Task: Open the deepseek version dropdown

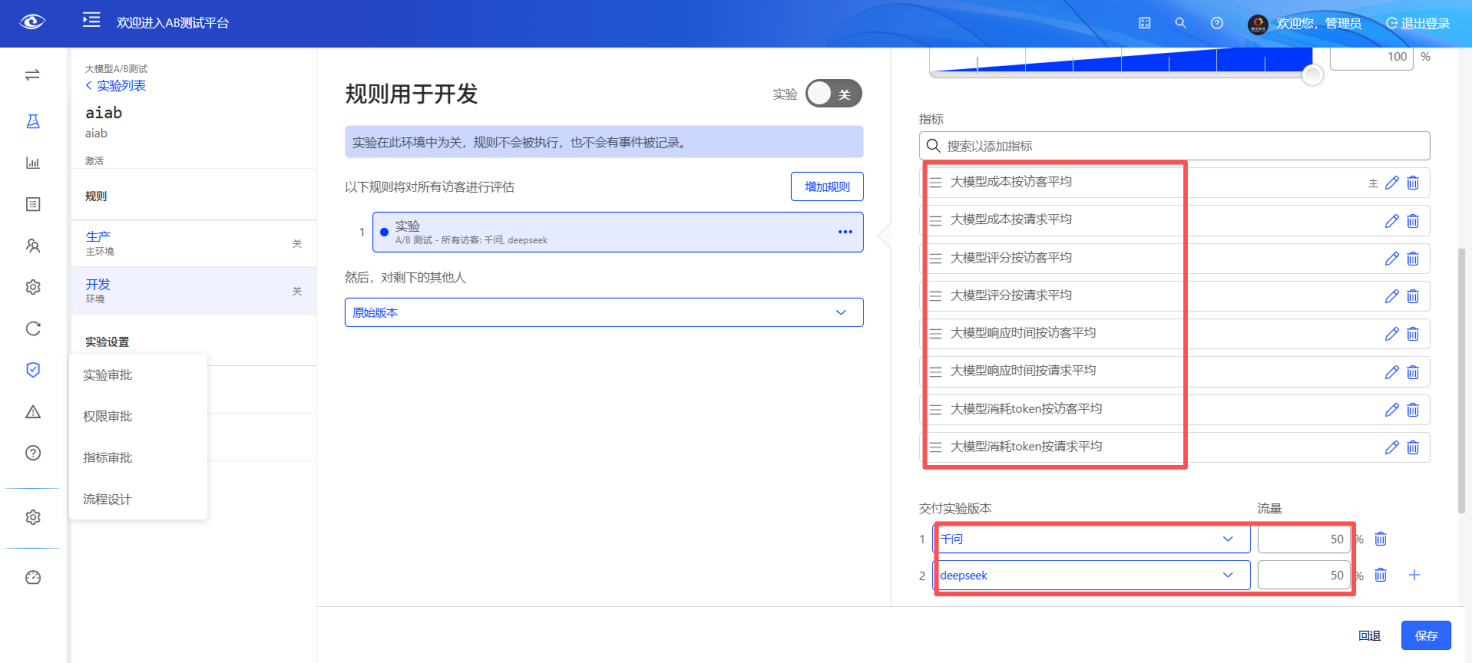Action: click(x=1092, y=574)
